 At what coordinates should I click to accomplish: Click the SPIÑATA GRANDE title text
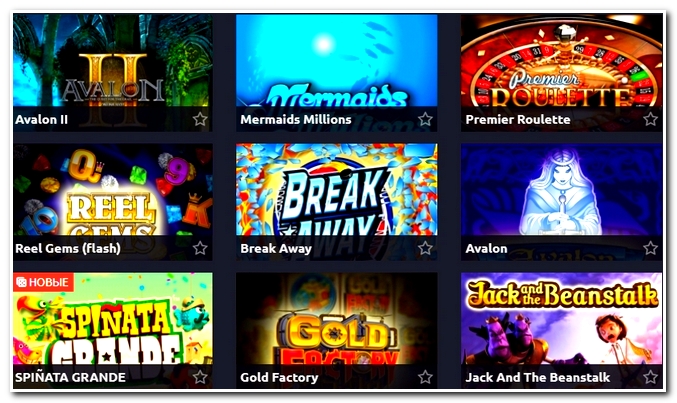(x=70, y=377)
